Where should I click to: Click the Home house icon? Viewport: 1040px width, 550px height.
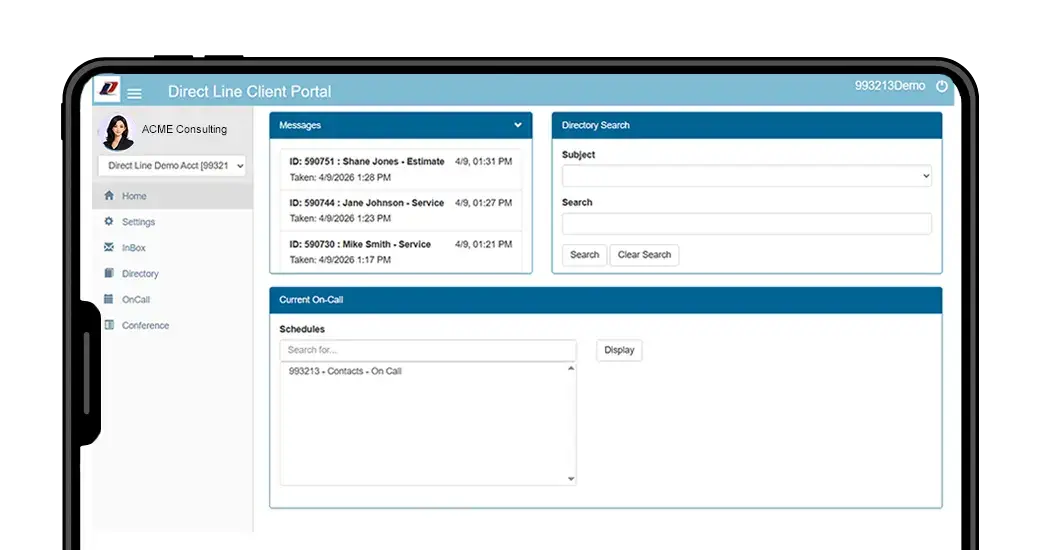(x=109, y=196)
